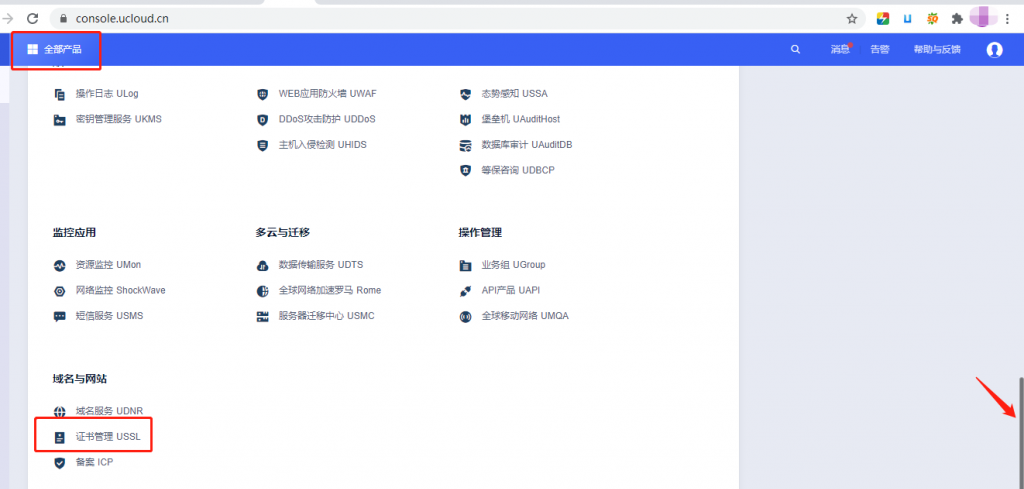Open 操作日志 ULog link

pos(107,94)
